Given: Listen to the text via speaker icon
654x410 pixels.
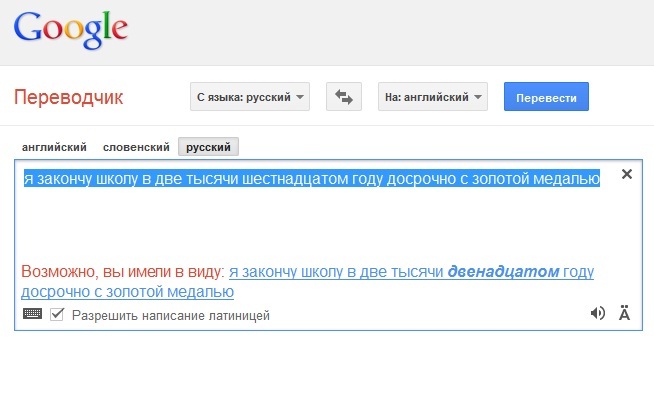Looking at the screenshot, I should (598, 313).
